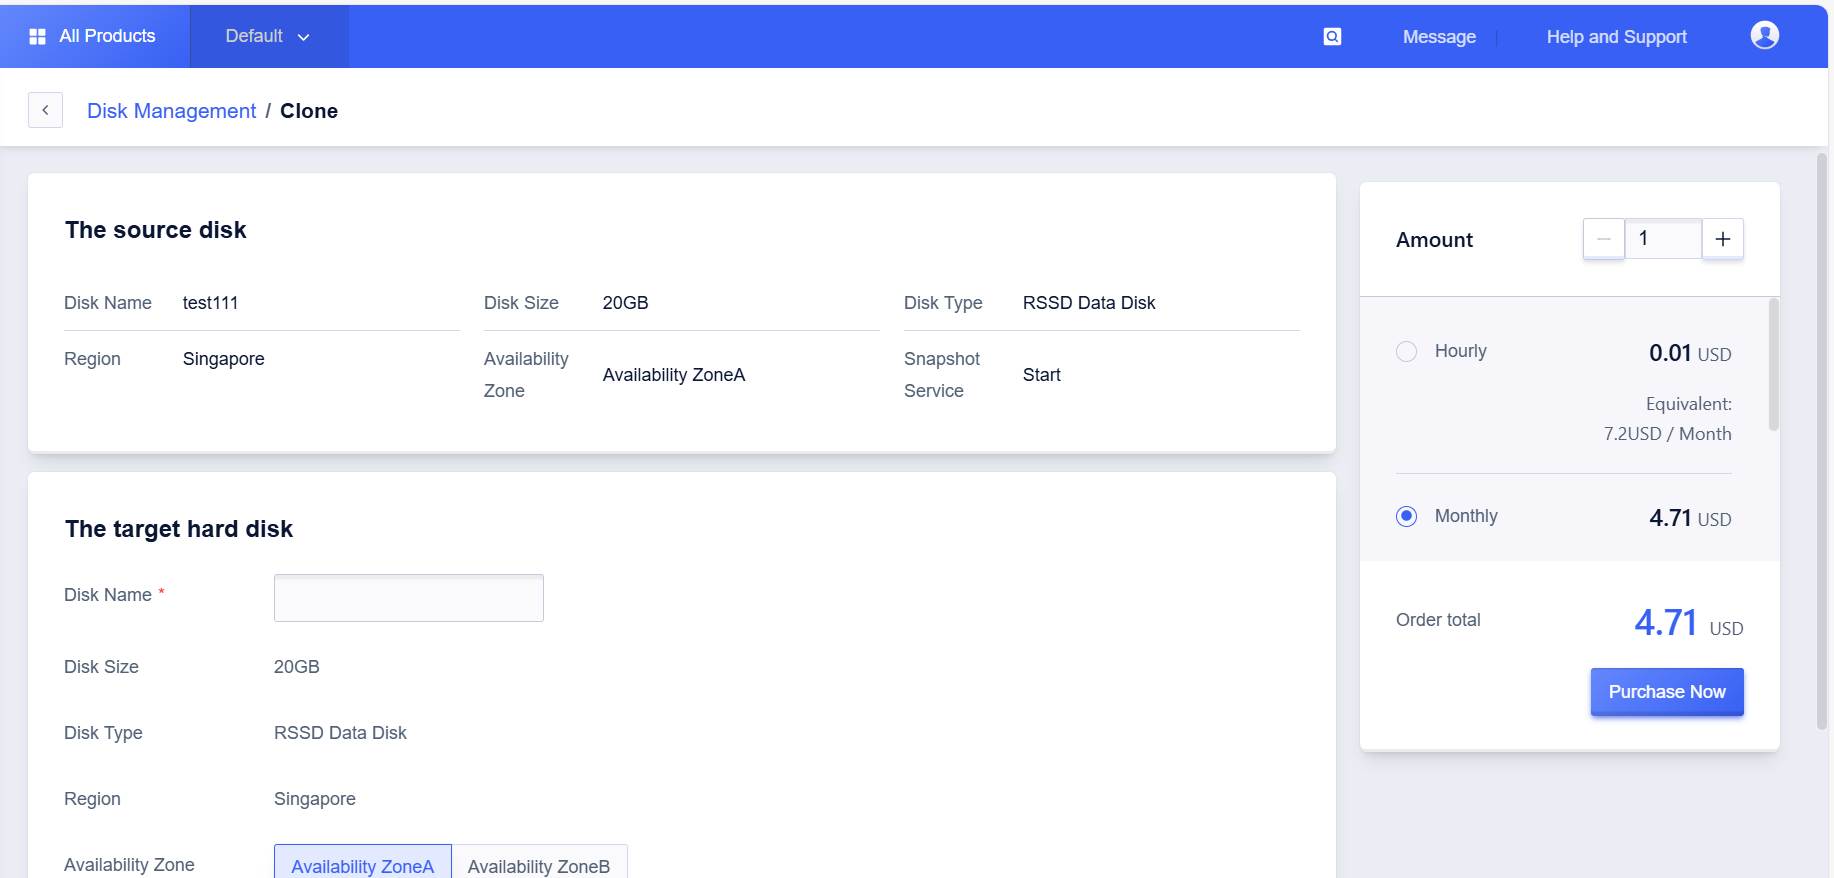Click the search icon in top bar
Viewport: 1834px width, 878px height.
point(1332,37)
